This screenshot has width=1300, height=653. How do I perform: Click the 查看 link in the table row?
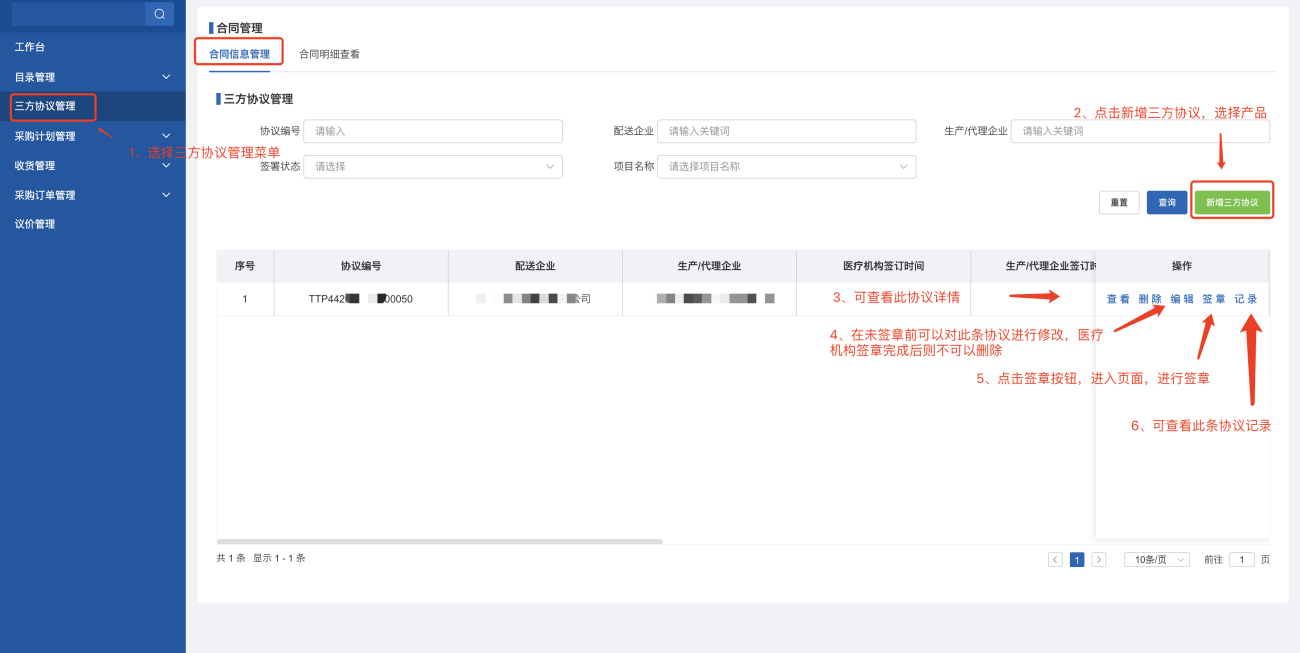click(1118, 299)
